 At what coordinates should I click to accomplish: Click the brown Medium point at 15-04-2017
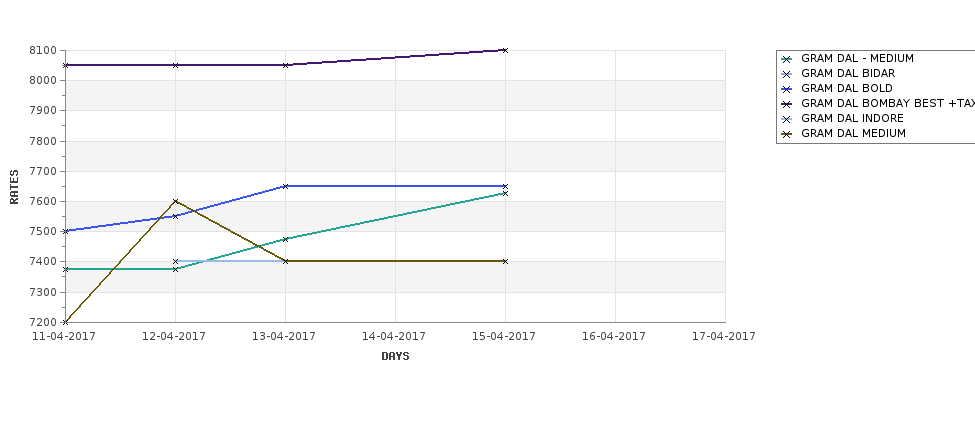pyautogui.click(x=505, y=262)
